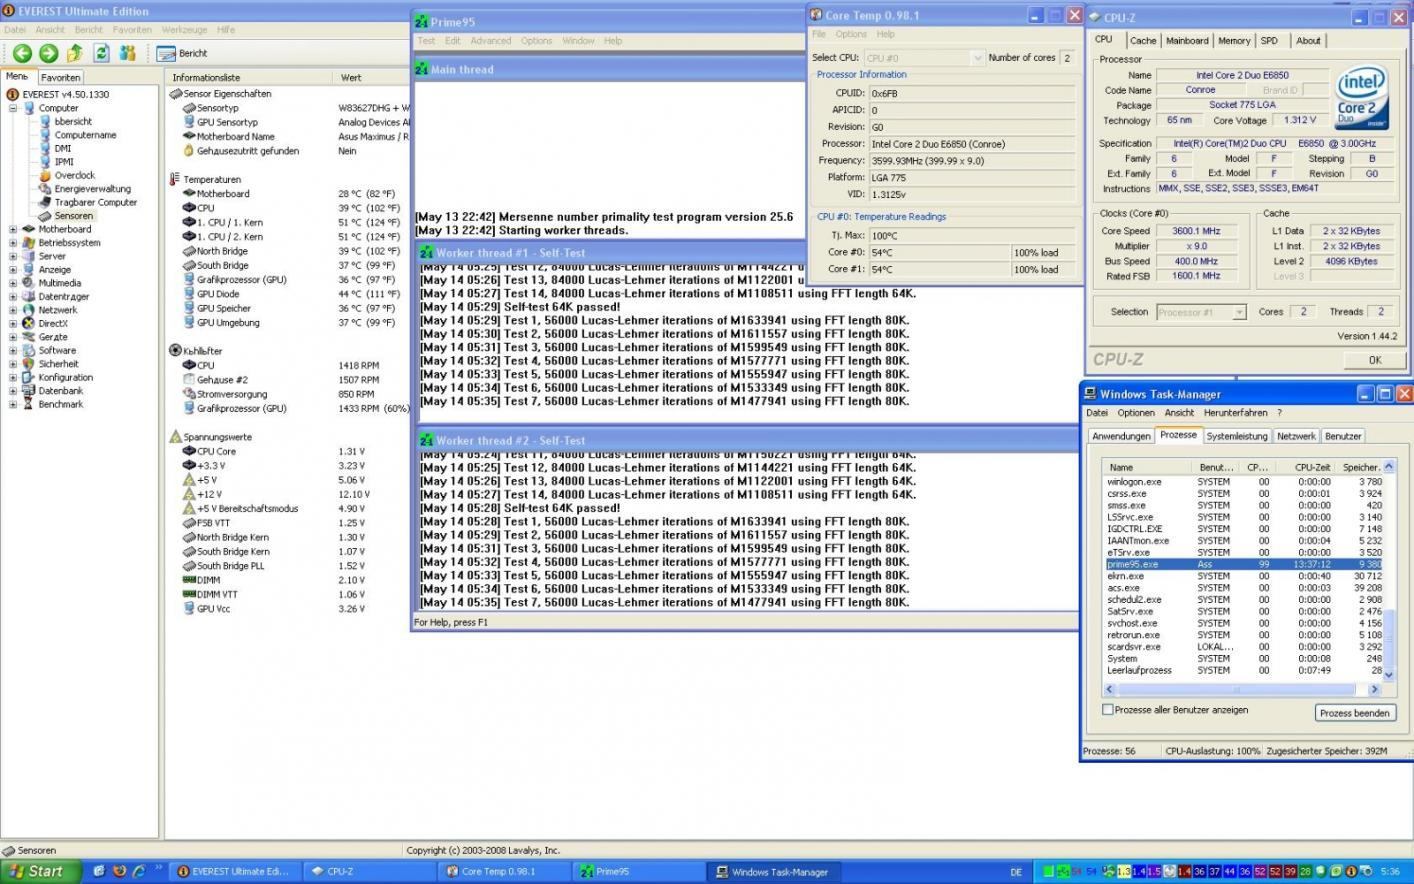Expand the Betriebssystem tree node
Screen dimensions: 1414x884
[13, 242]
